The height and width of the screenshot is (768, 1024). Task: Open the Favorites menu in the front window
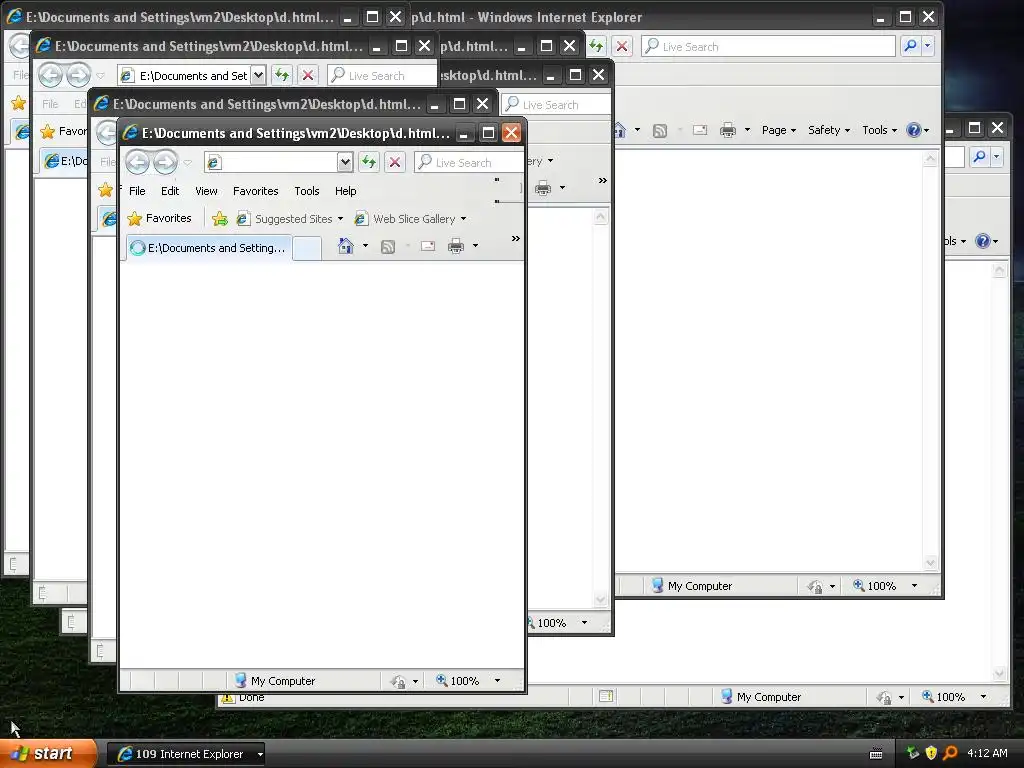[255, 191]
